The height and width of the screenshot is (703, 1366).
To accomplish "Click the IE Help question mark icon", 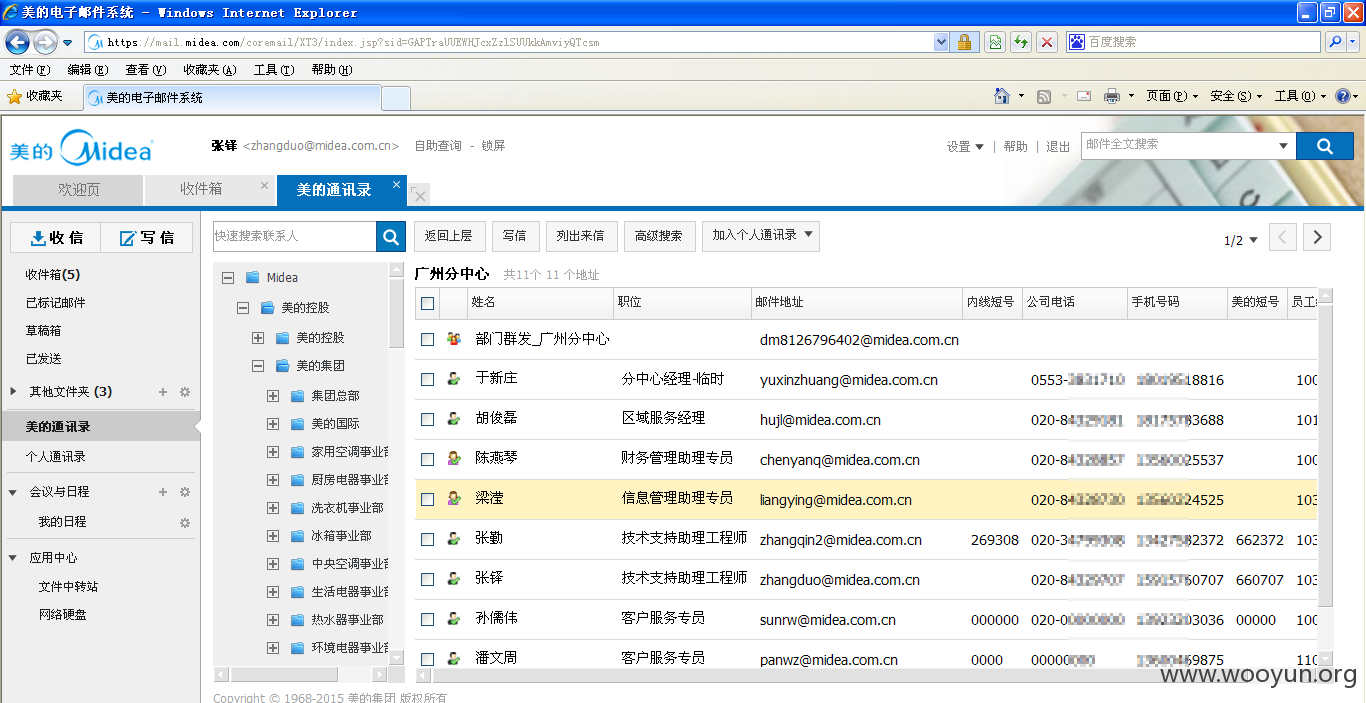I will (x=1342, y=96).
